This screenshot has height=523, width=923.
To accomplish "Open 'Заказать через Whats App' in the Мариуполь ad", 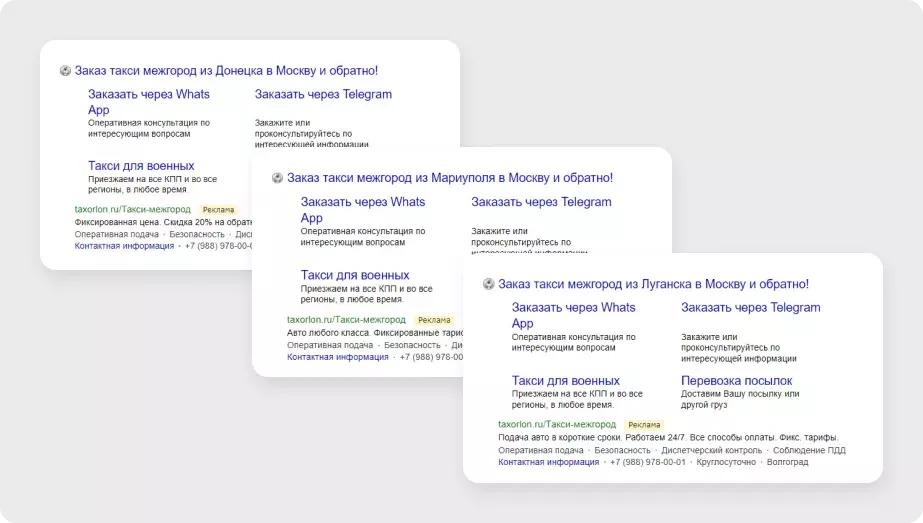I will 363,210.
